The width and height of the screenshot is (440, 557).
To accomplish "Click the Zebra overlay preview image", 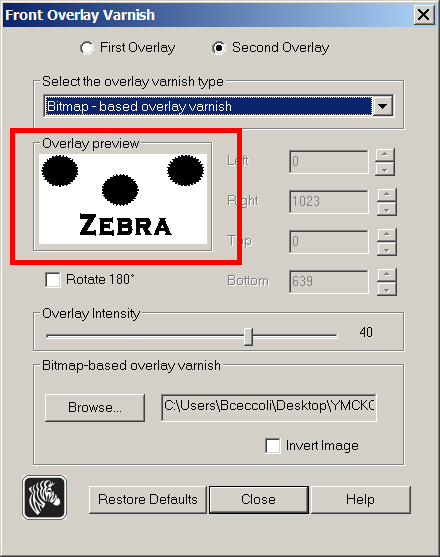I will point(123,199).
